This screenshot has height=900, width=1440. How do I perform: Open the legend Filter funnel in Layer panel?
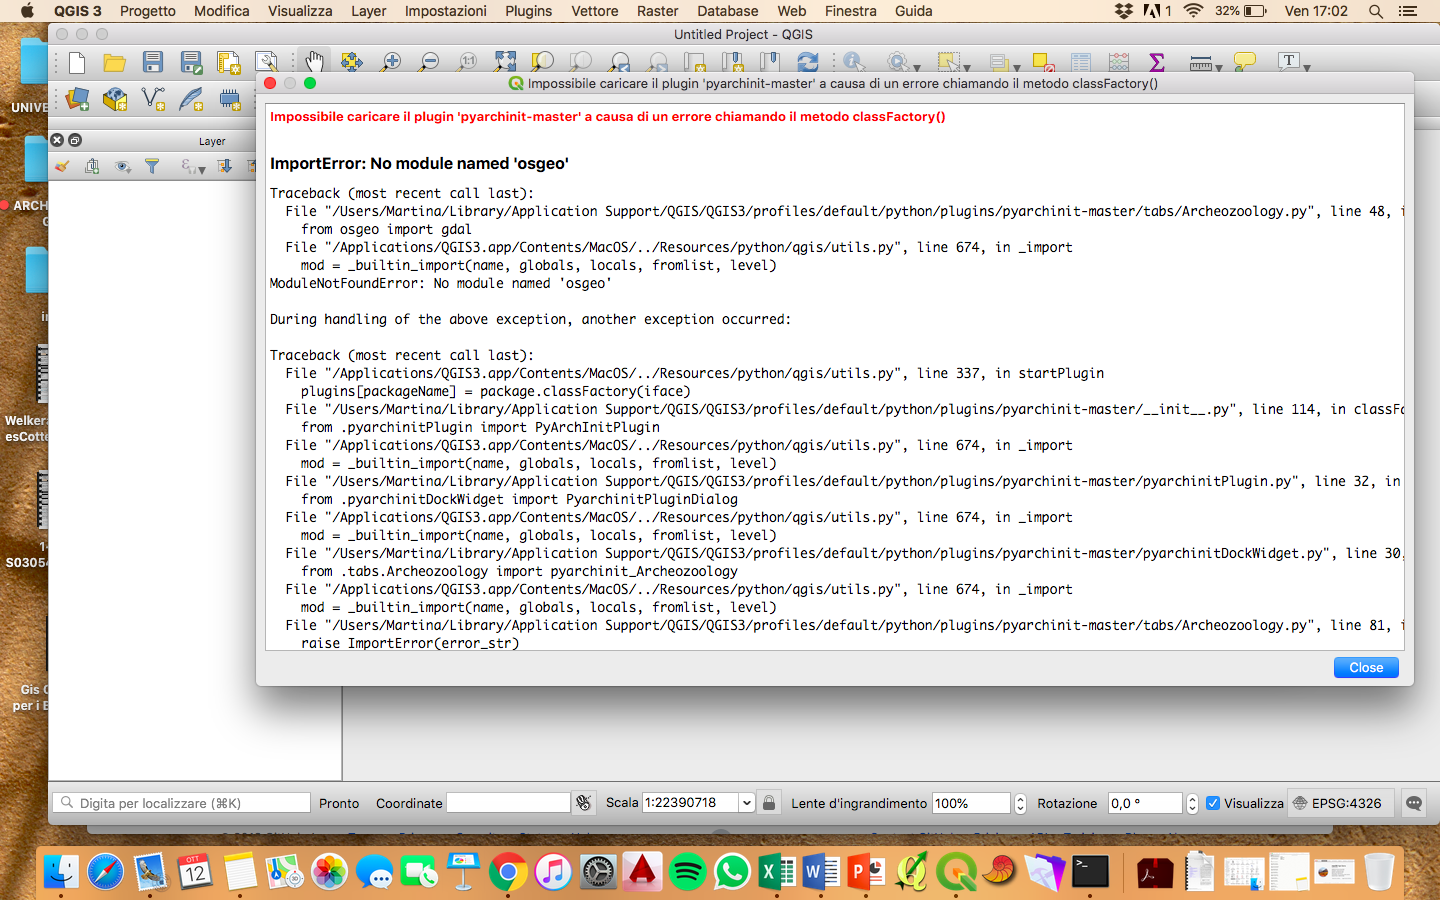[152, 166]
